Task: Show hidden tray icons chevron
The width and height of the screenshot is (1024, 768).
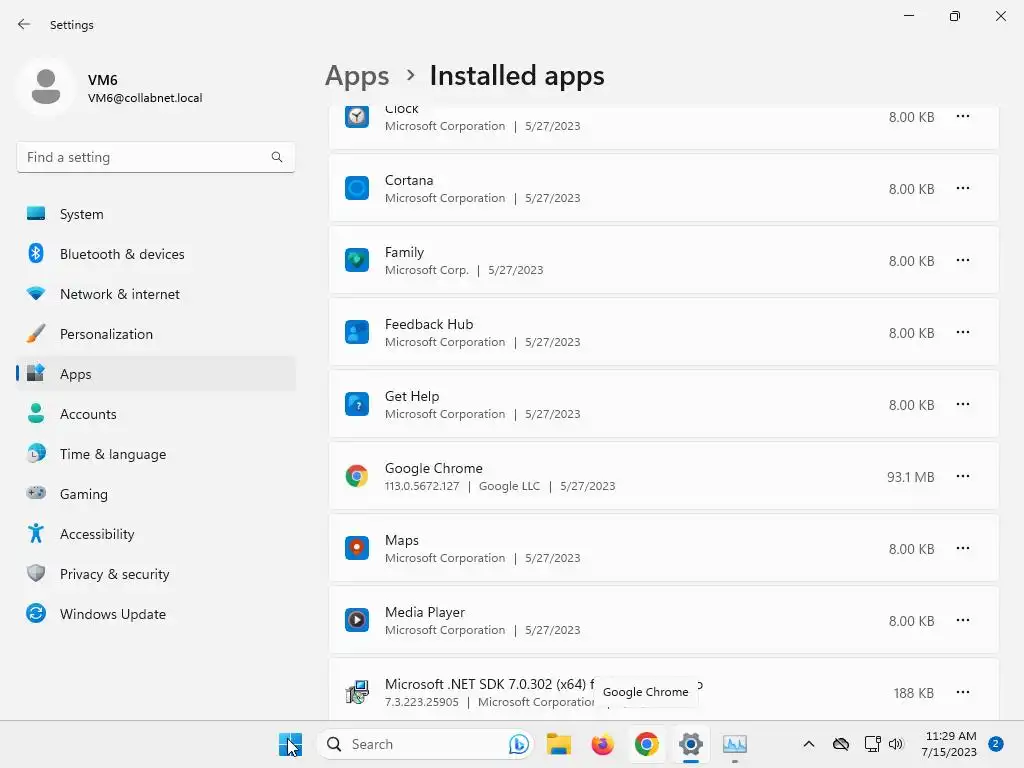Action: (808, 744)
